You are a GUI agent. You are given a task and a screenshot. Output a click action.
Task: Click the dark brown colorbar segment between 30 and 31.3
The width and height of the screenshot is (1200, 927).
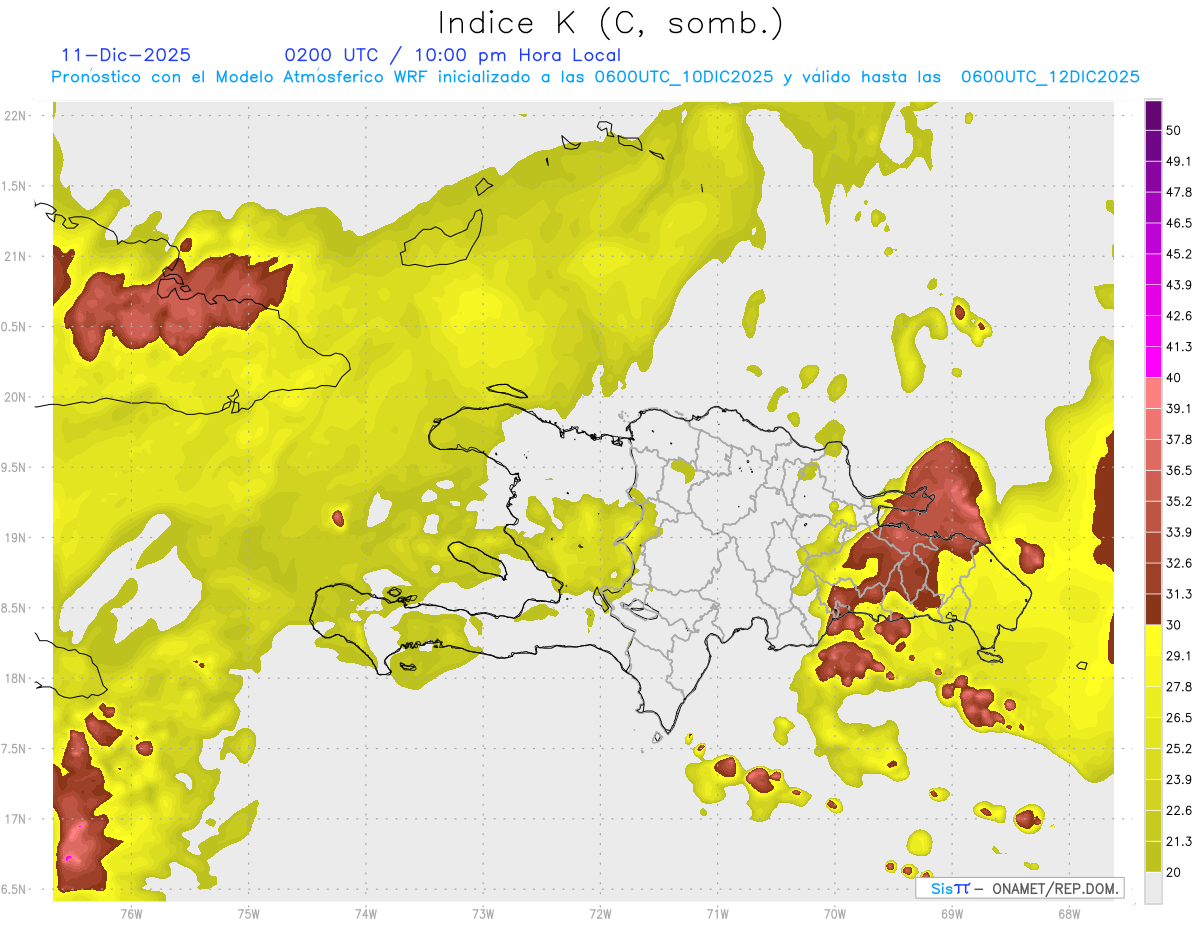click(1153, 609)
